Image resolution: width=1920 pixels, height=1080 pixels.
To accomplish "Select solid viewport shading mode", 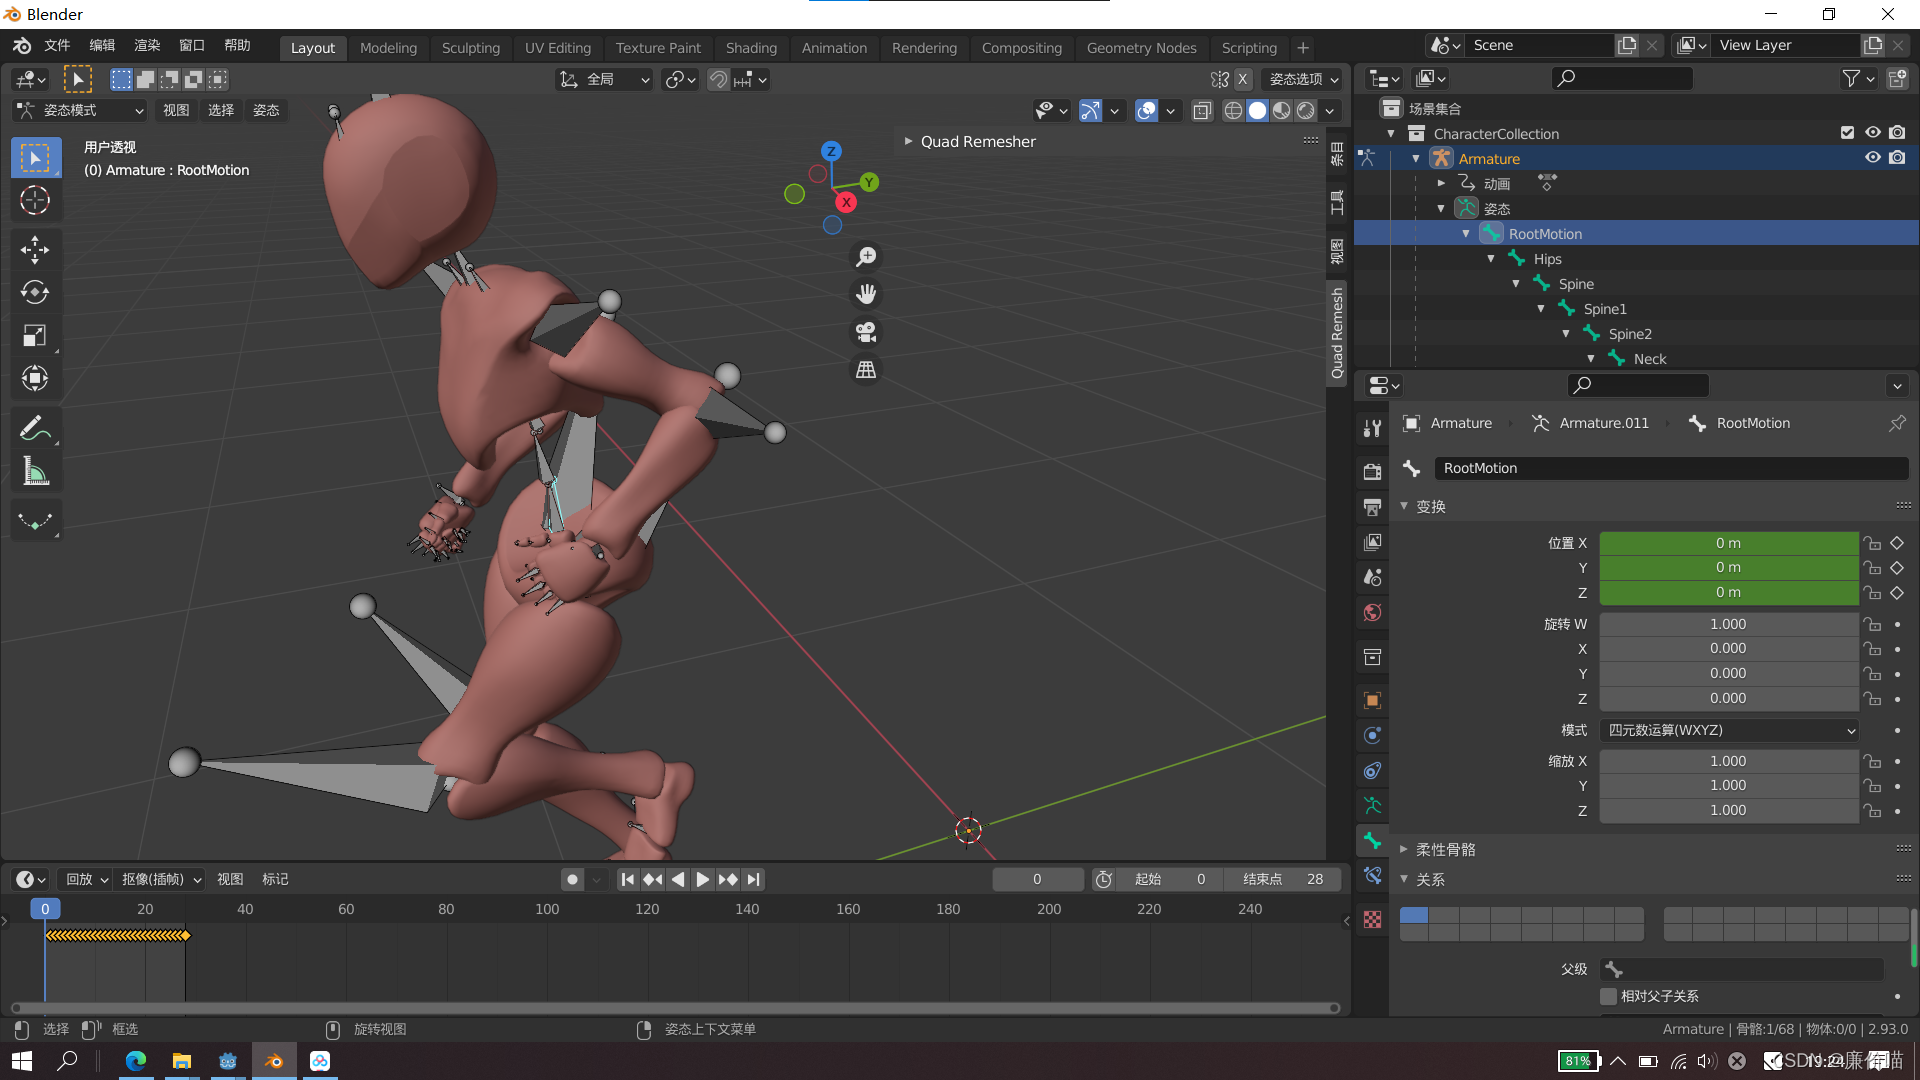I will (x=1257, y=111).
